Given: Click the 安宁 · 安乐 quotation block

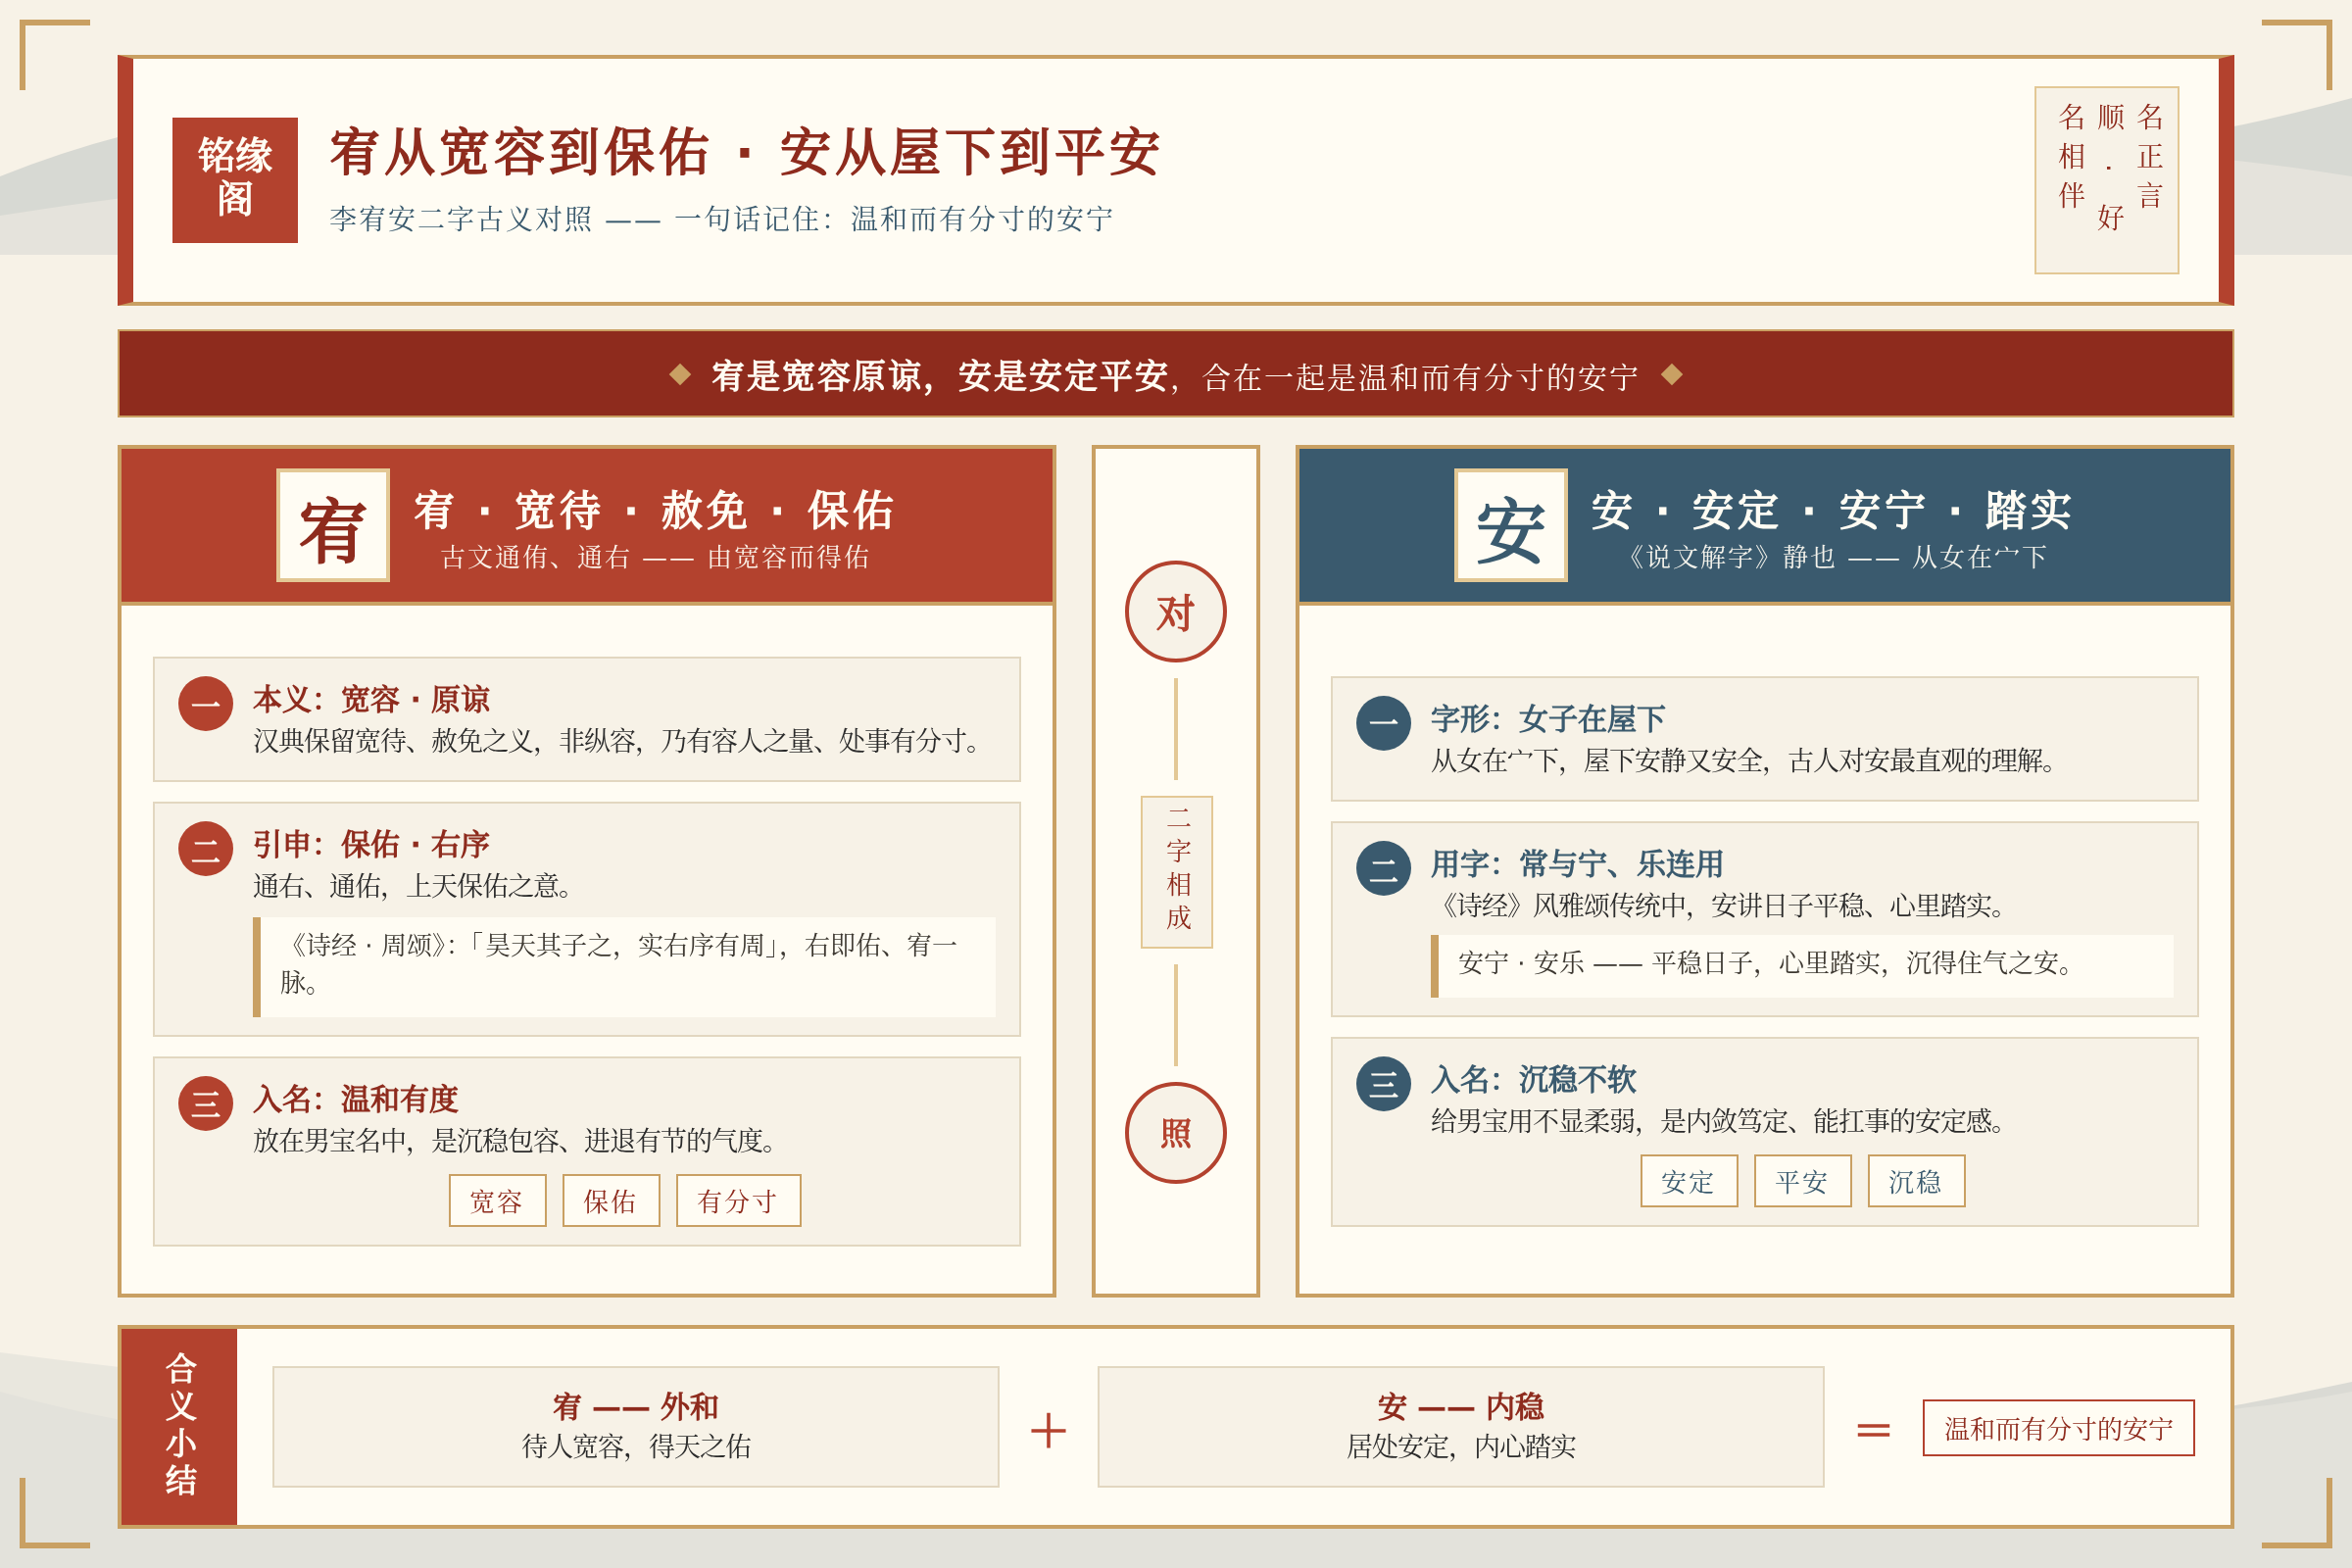Looking at the screenshot, I should pyautogui.click(x=1803, y=966).
